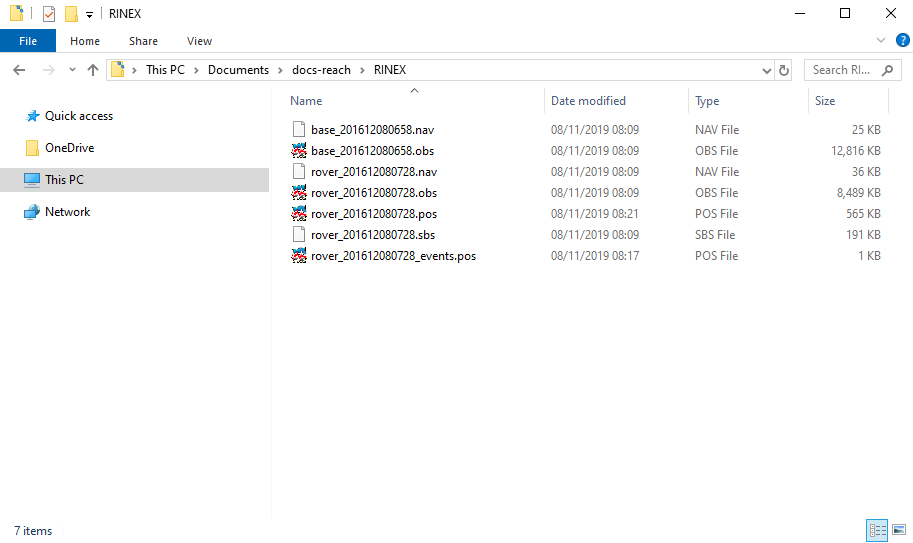
Task: Sort by the Name column header
Action: [306, 101]
